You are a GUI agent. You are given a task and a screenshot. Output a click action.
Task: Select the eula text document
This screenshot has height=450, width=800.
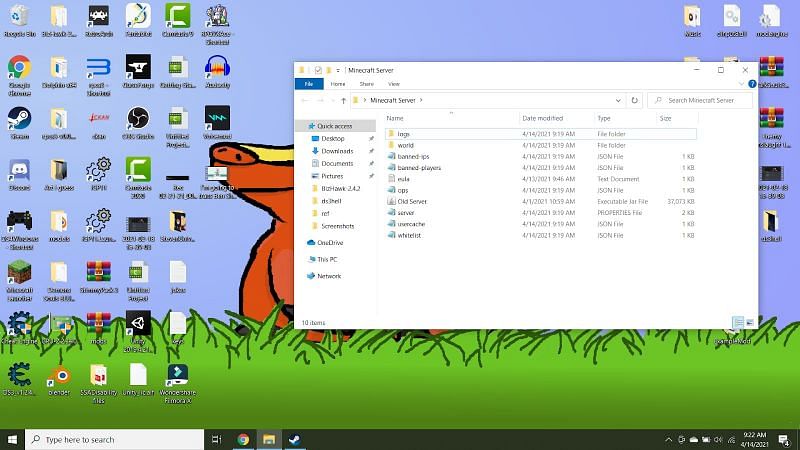click(404, 179)
